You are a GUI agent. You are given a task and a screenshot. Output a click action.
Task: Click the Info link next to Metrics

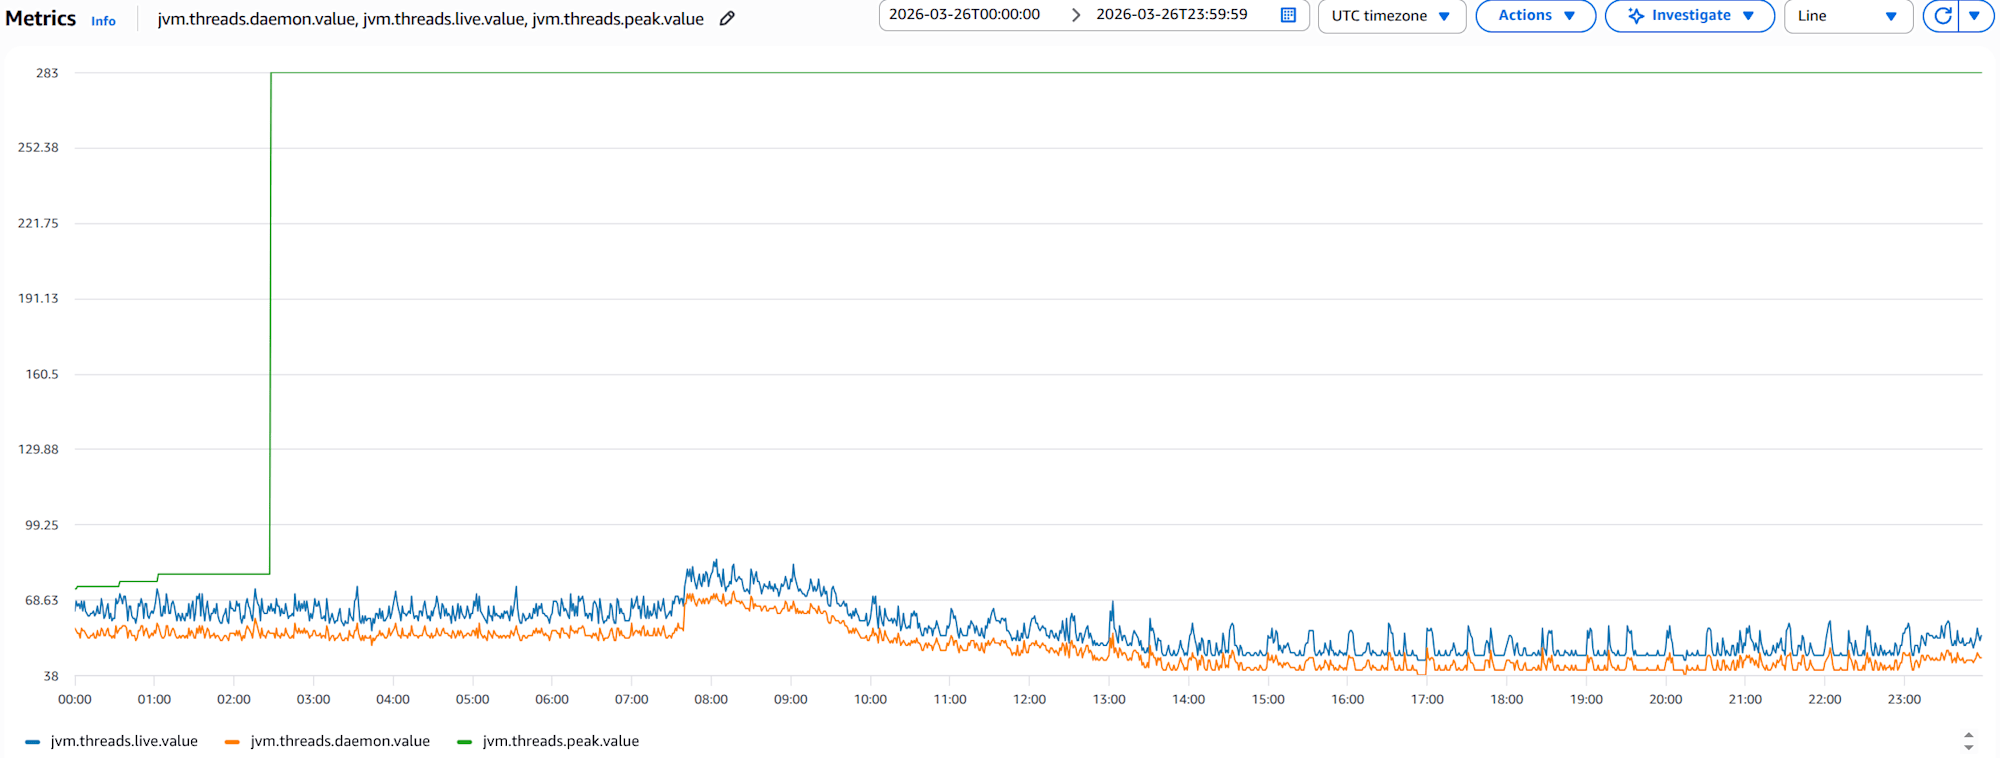(x=103, y=21)
